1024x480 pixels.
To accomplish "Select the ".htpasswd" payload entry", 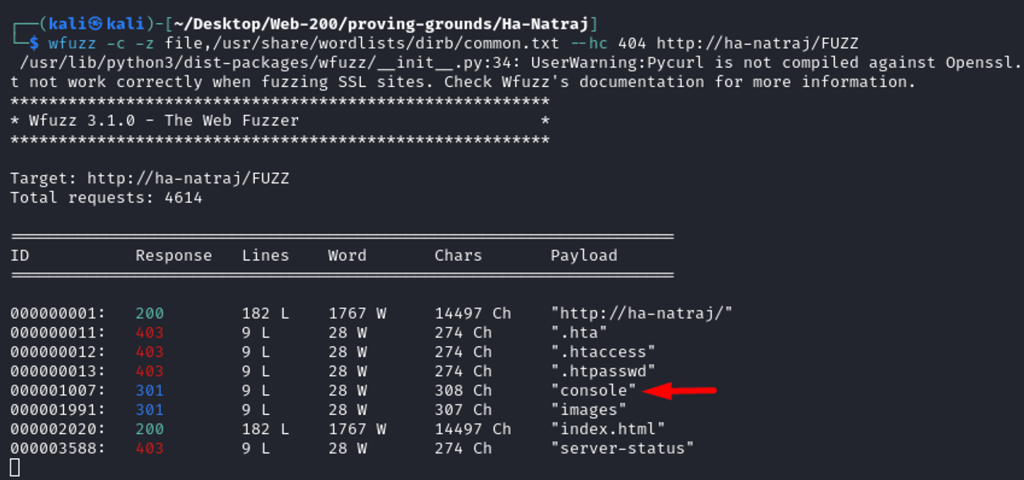I will [x=603, y=371].
